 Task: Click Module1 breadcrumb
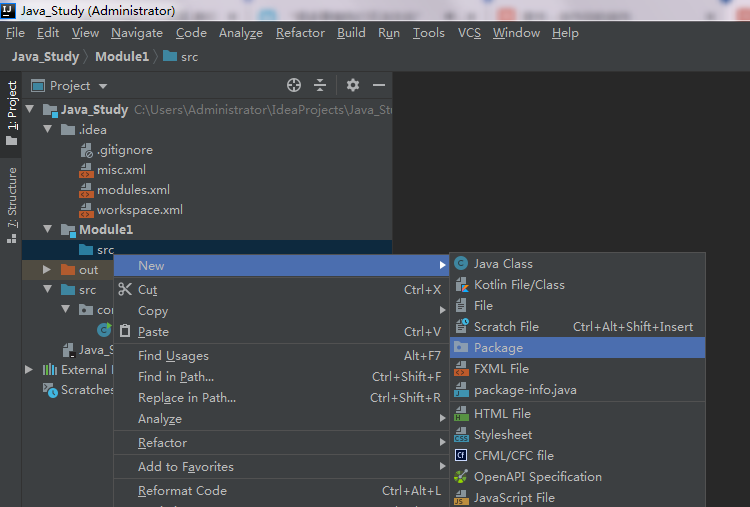[122, 56]
